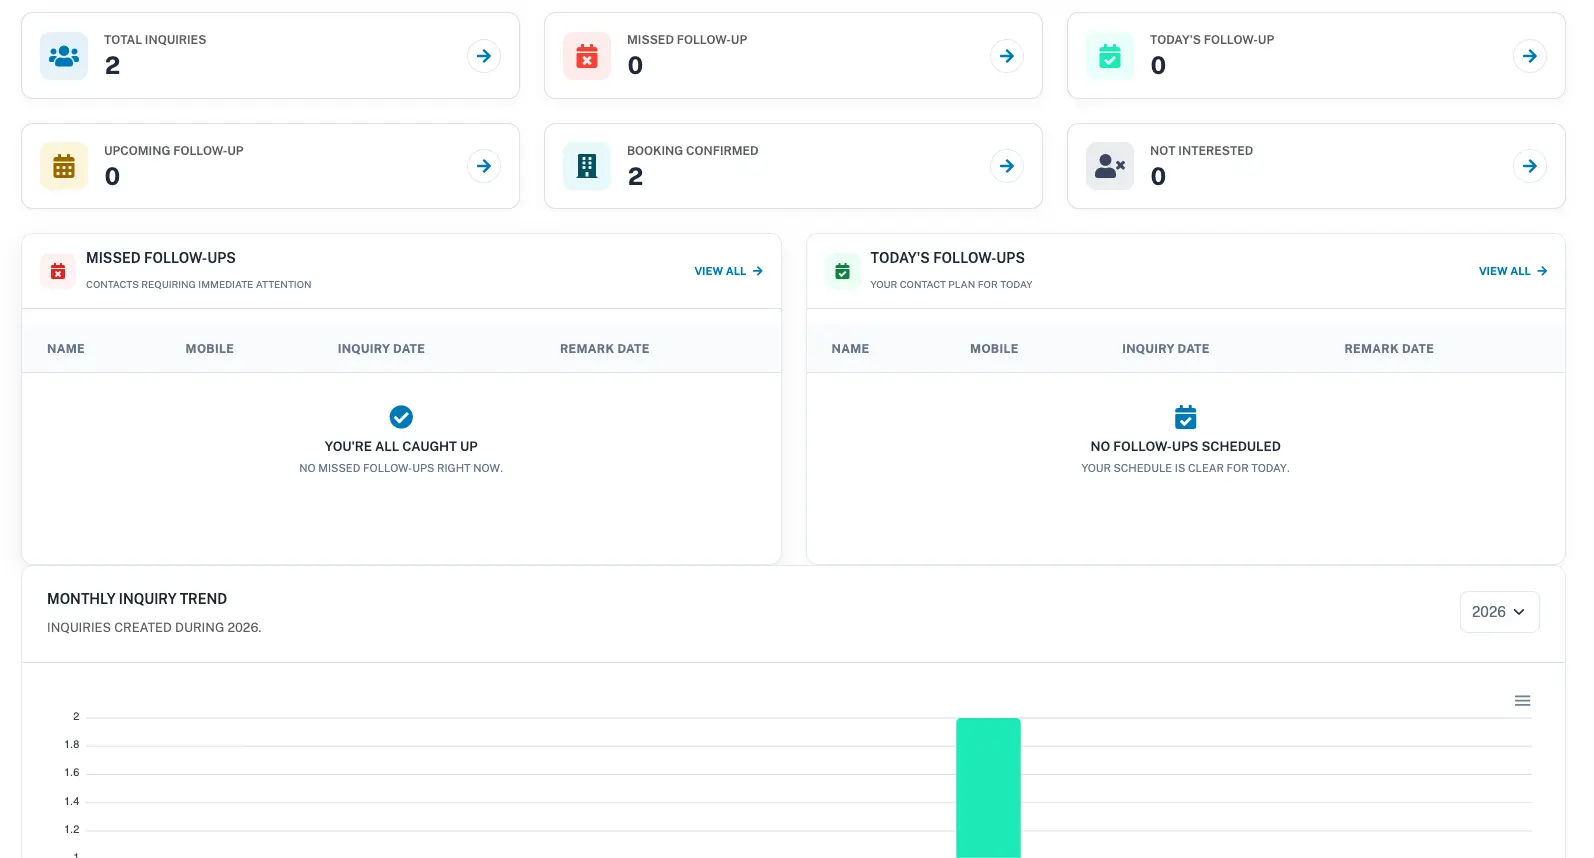Viewport: 1594px width, 858px height.
Task: Open Booking Confirmed card arrow
Action: coord(1007,166)
